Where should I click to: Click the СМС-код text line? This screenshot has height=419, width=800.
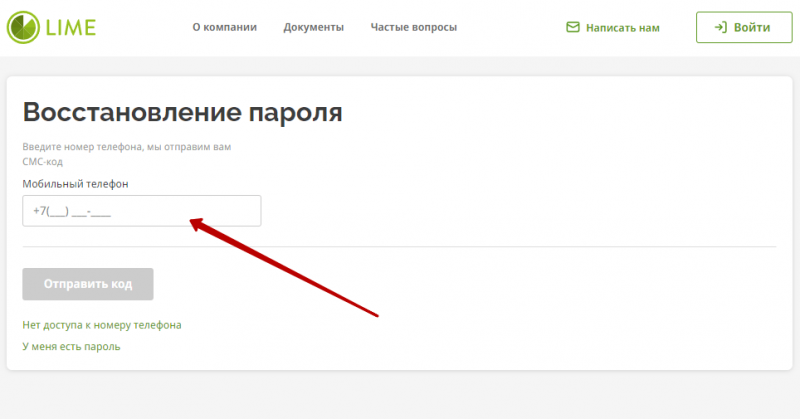click(43, 161)
